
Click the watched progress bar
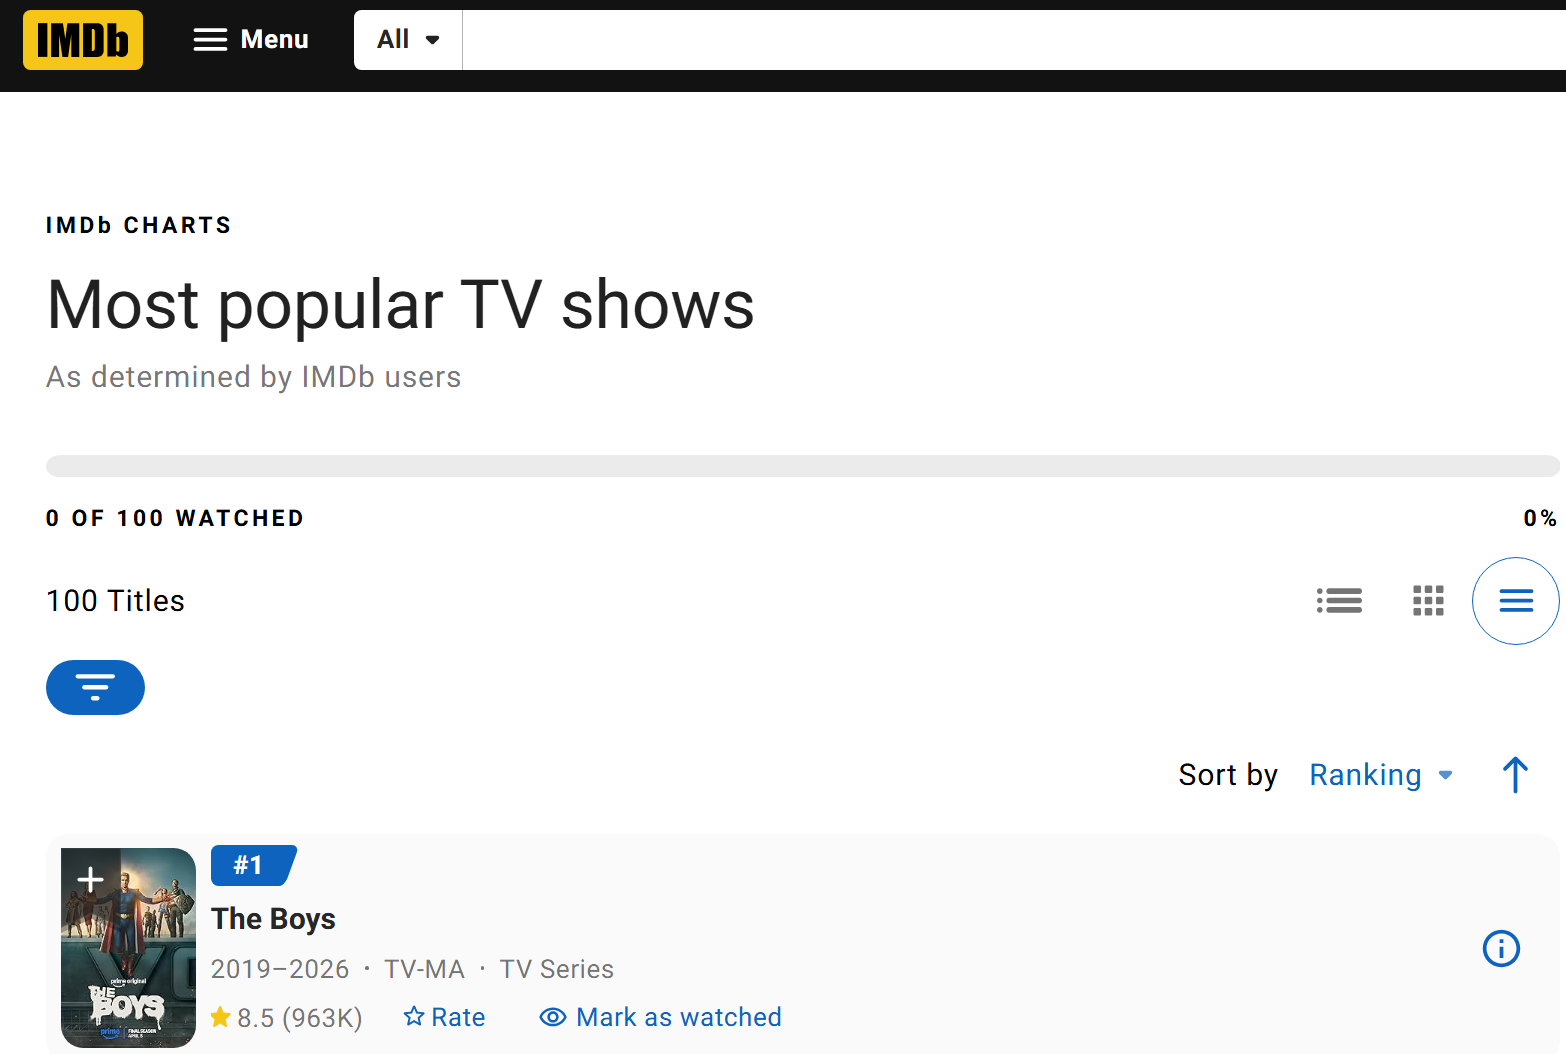tap(803, 466)
